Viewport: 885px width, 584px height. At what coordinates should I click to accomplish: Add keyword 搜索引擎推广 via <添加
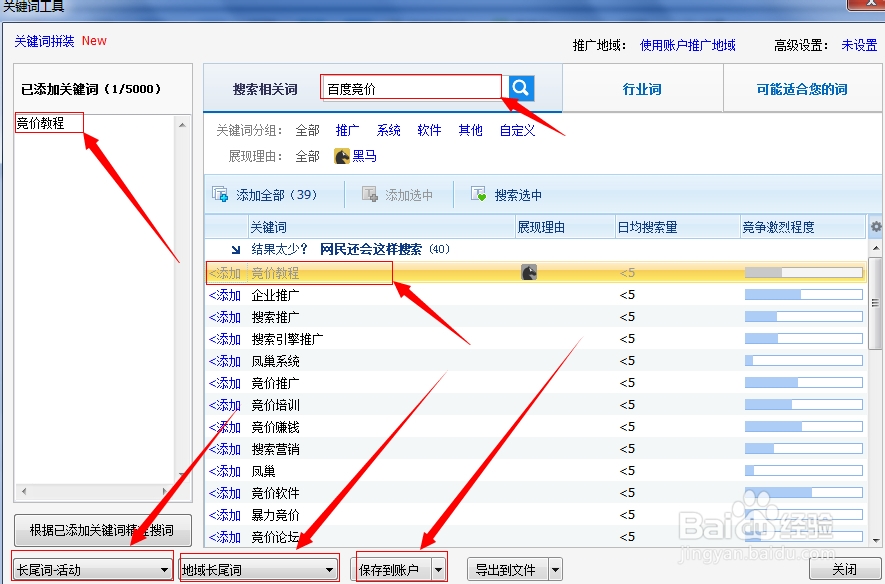[x=225, y=339]
